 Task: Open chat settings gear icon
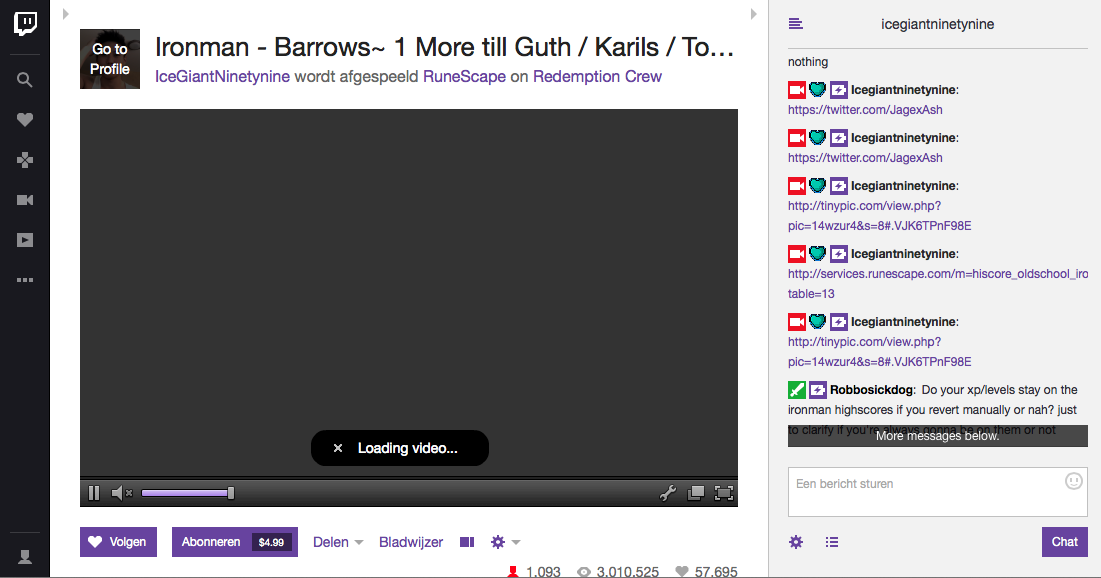[796, 542]
